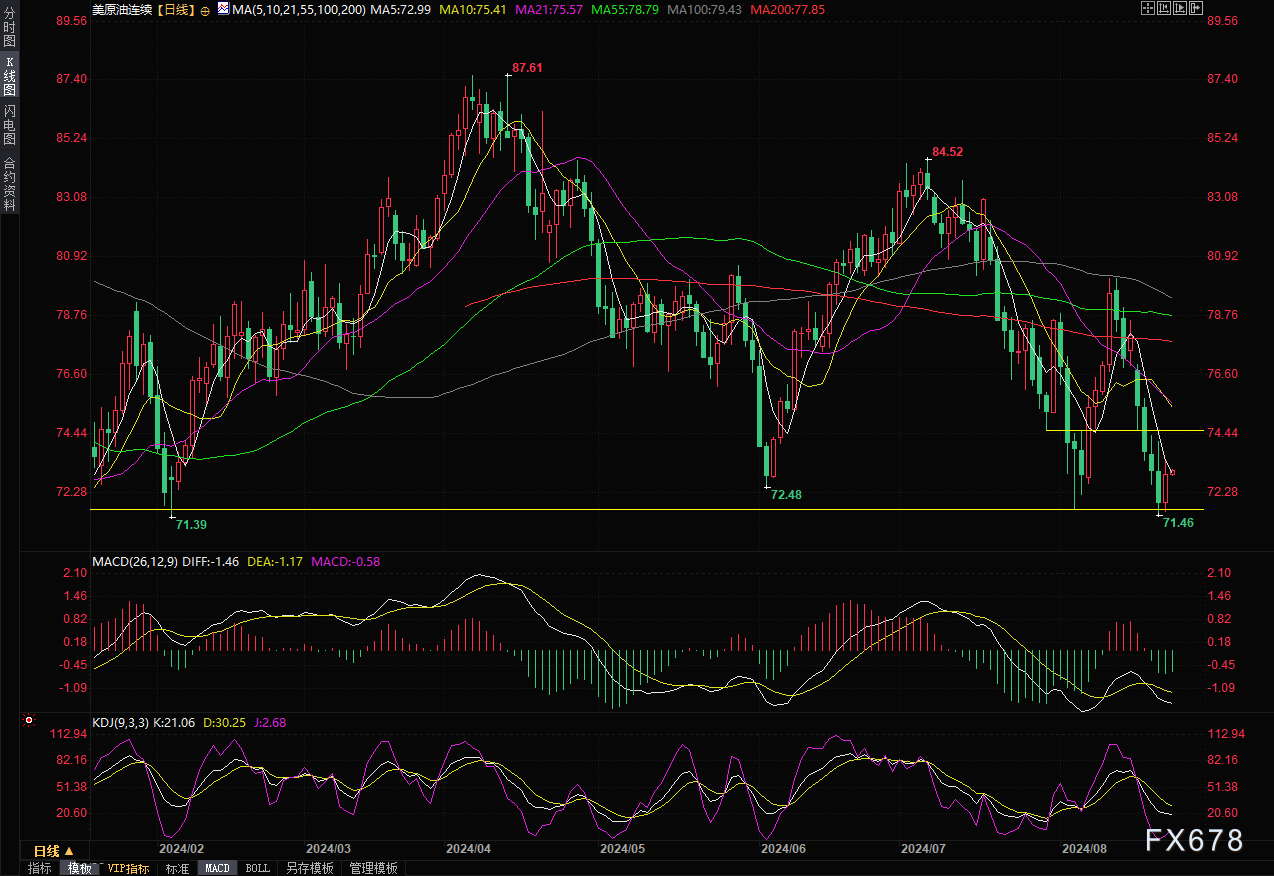This screenshot has height=876, width=1274.
Task: Click the red KDJ panel marker icon
Action: (x=29, y=720)
